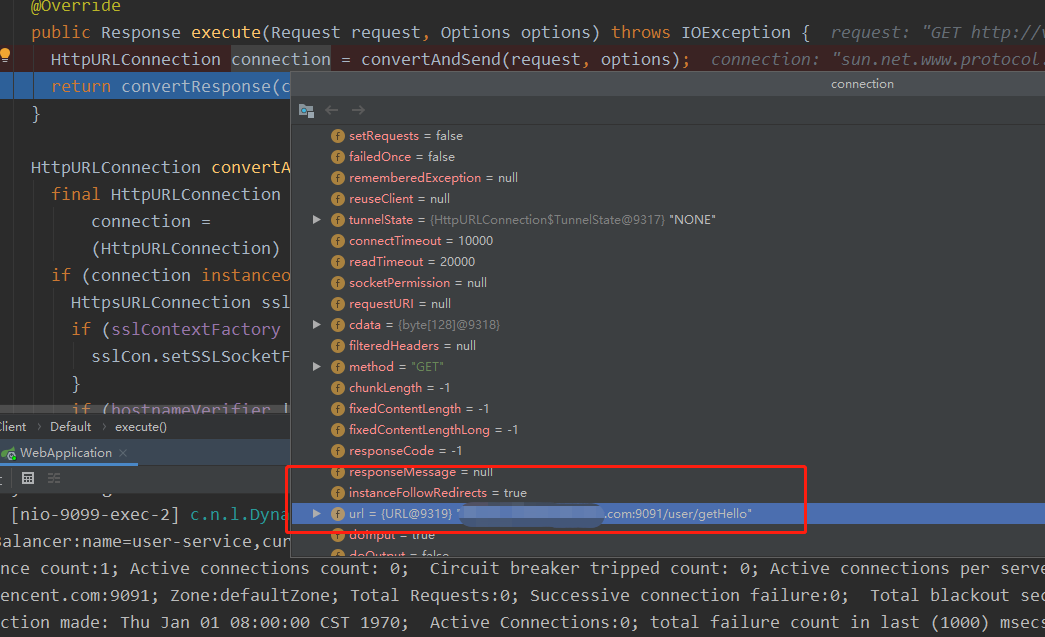1045x637 pixels.
Task: Select the readTimeout = 20000 row
Action: (667, 262)
